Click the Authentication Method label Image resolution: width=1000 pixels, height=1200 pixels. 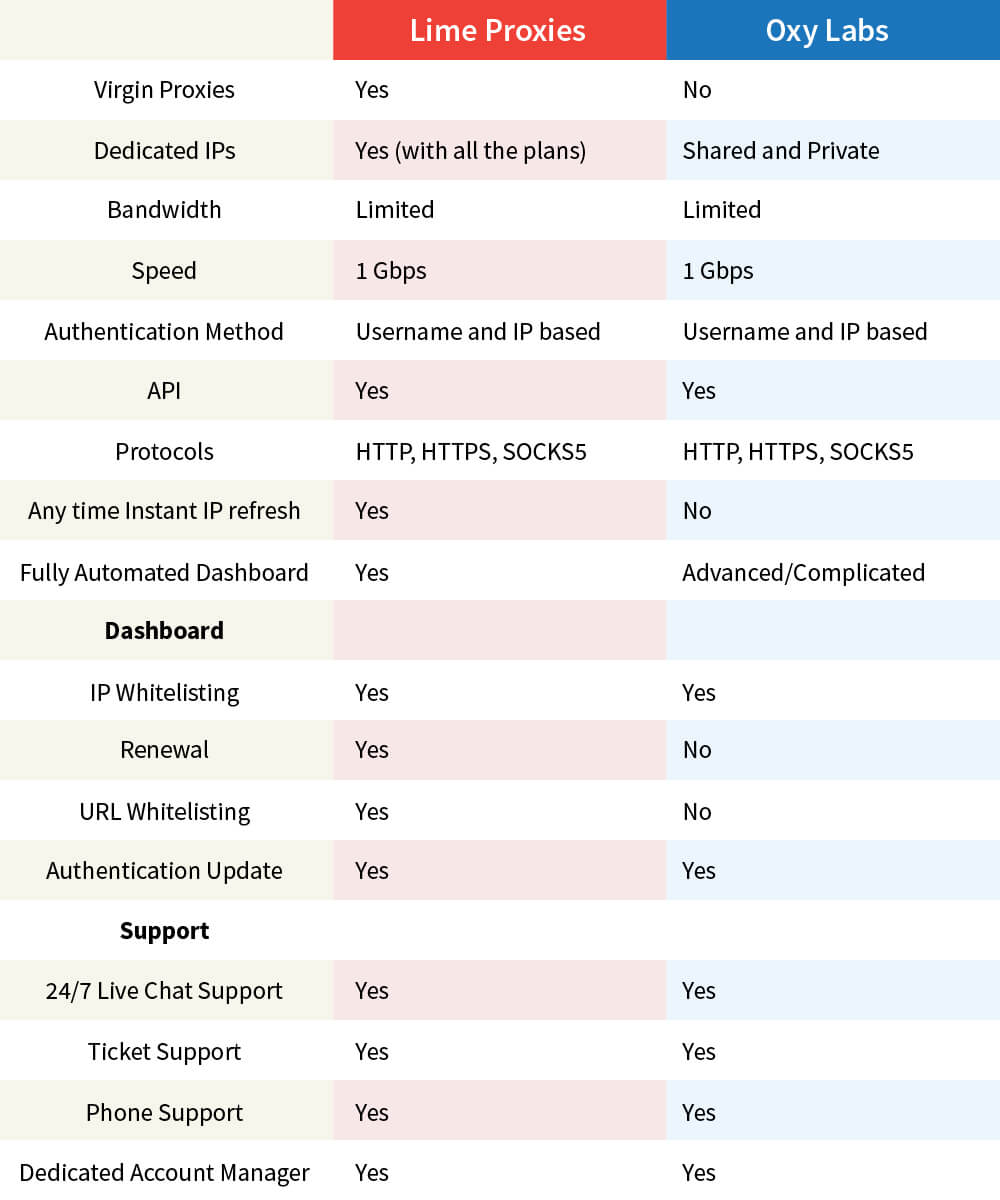pyautogui.click(x=164, y=331)
